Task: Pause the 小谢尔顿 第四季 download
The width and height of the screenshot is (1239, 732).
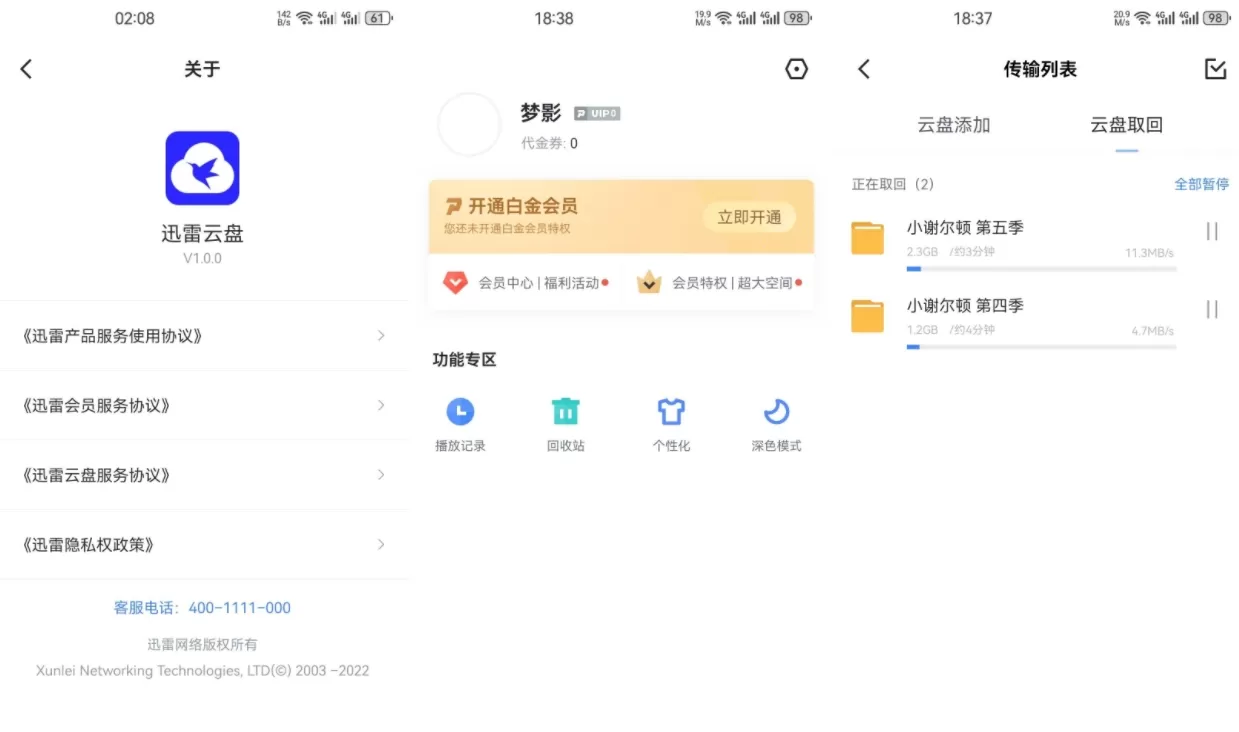Action: (x=1212, y=310)
